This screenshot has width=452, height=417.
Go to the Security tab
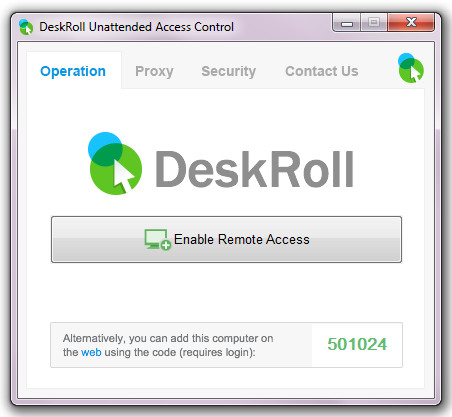point(229,71)
